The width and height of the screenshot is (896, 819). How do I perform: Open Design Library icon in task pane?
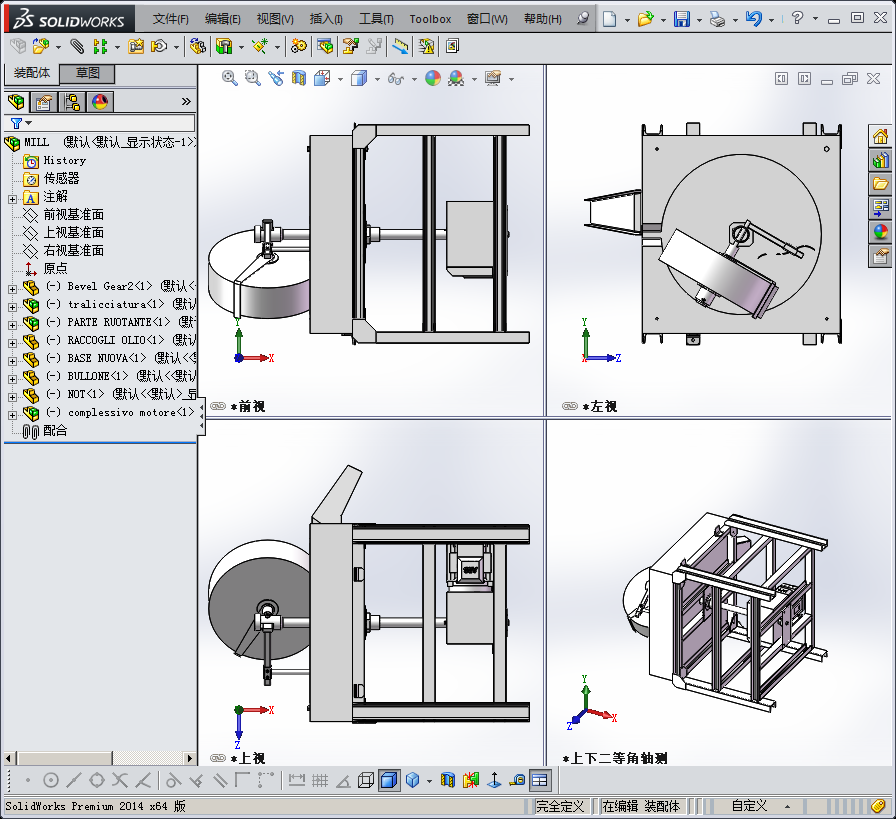[881, 160]
